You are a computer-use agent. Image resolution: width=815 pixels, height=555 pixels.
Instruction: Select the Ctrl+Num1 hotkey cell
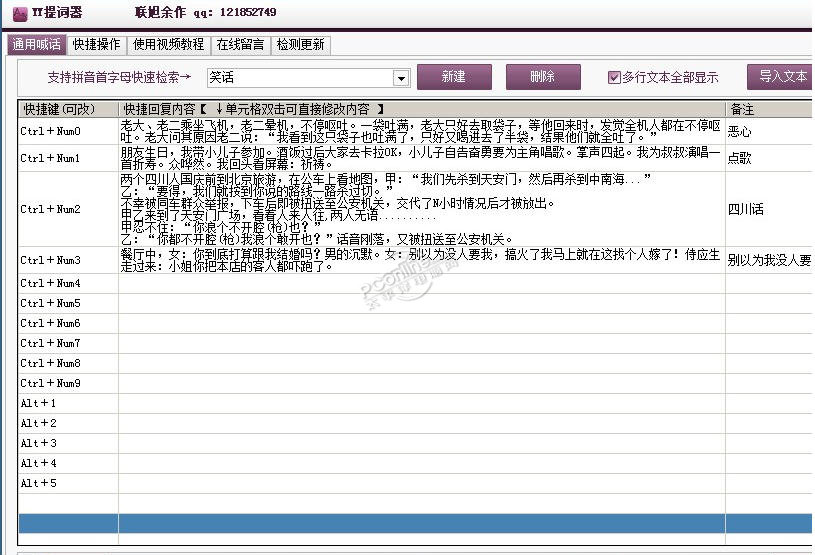[x=69, y=158]
